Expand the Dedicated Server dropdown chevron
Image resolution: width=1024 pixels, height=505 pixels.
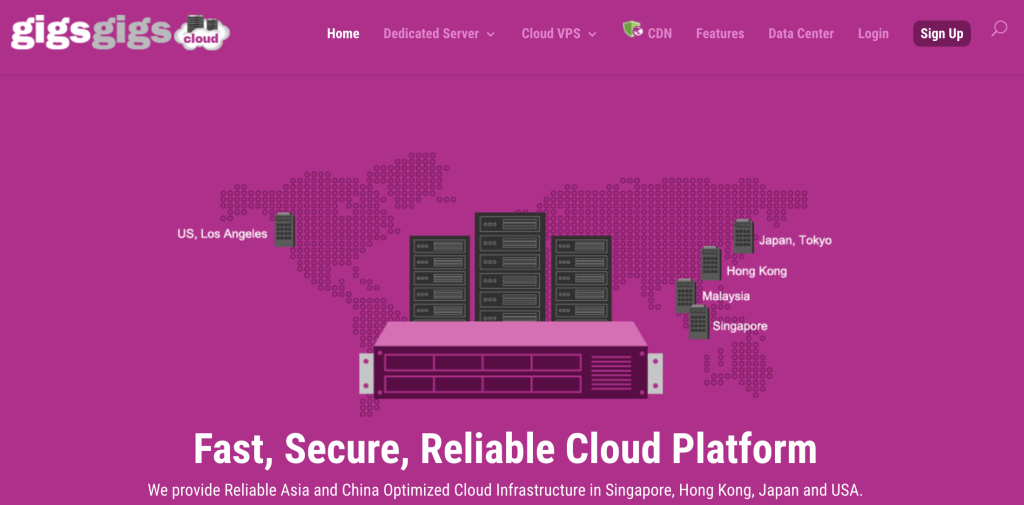(x=490, y=35)
